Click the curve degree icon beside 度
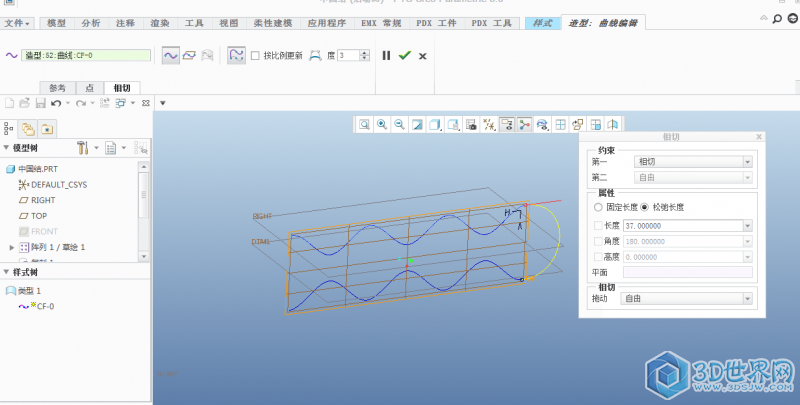 (x=315, y=56)
